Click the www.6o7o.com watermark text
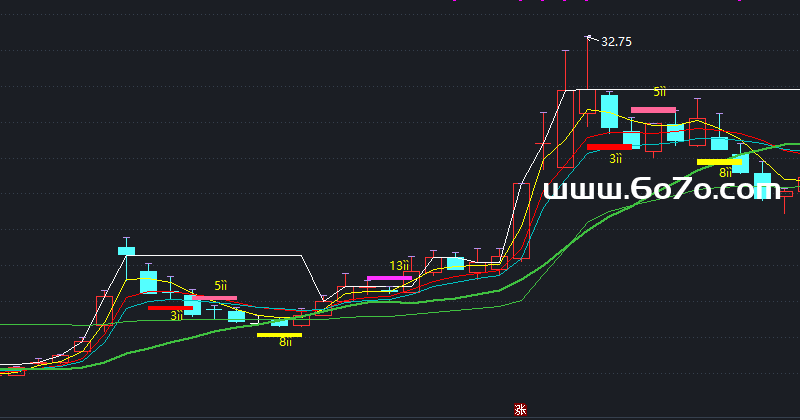The height and width of the screenshot is (420, 800). coord(654,190)
